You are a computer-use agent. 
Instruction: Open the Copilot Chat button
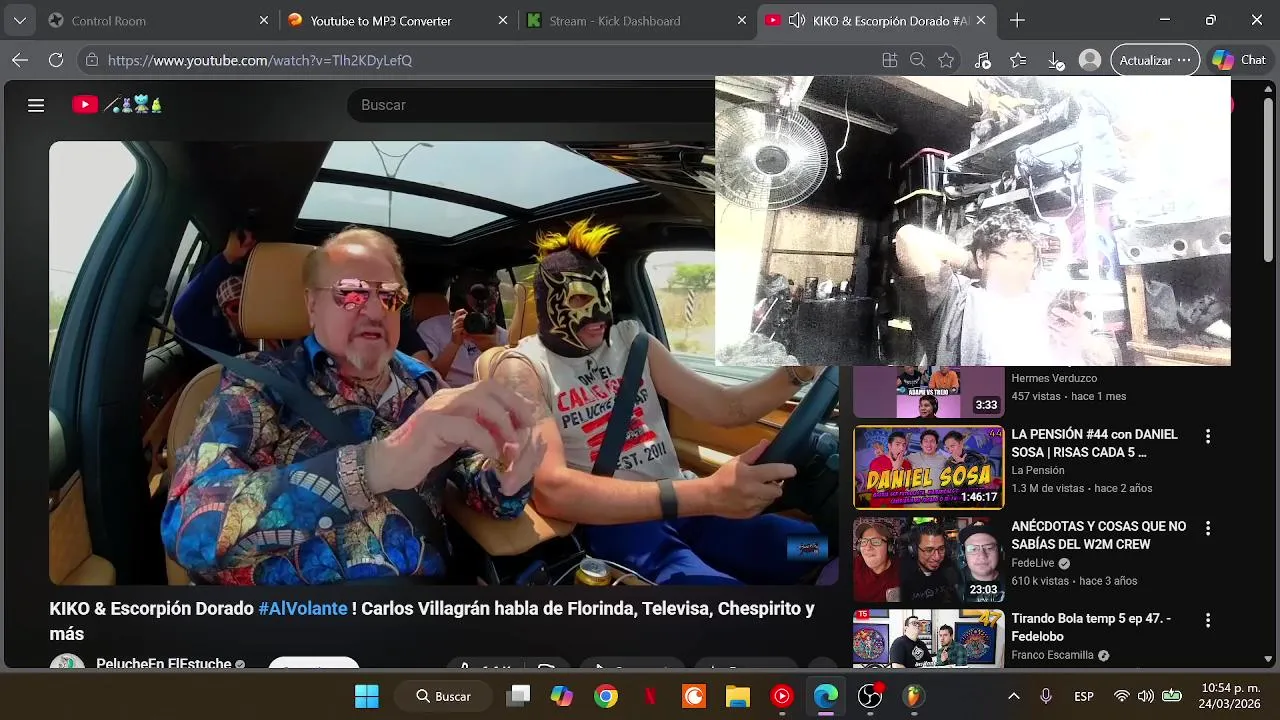1239,60
